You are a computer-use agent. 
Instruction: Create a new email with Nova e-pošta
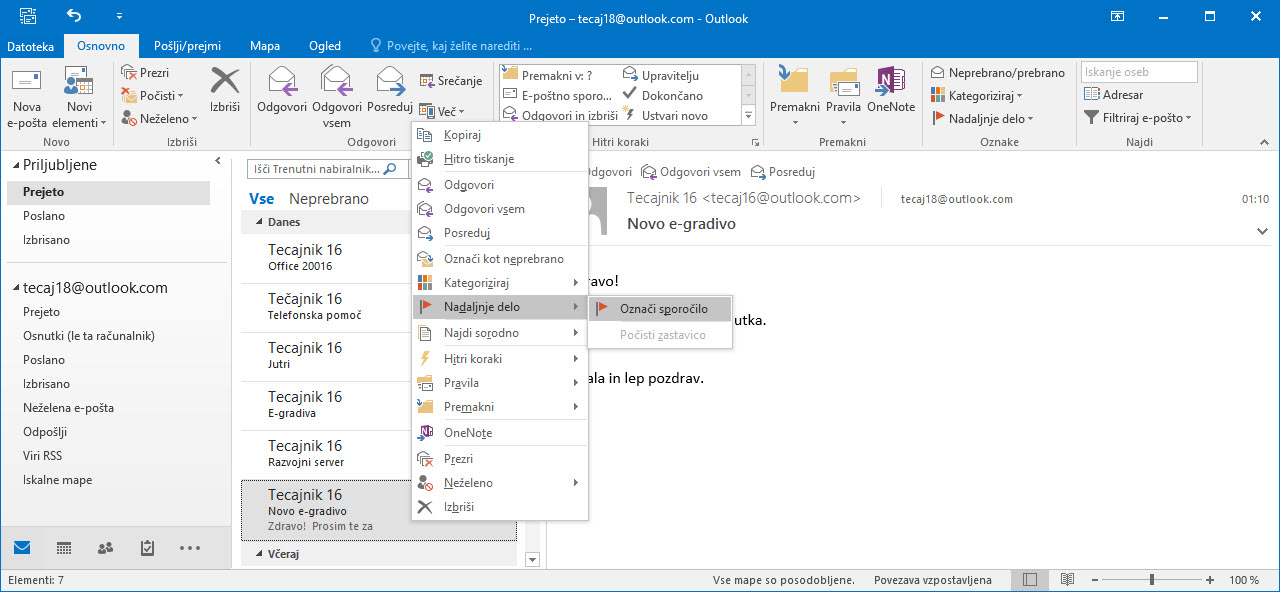coord(26,99)
